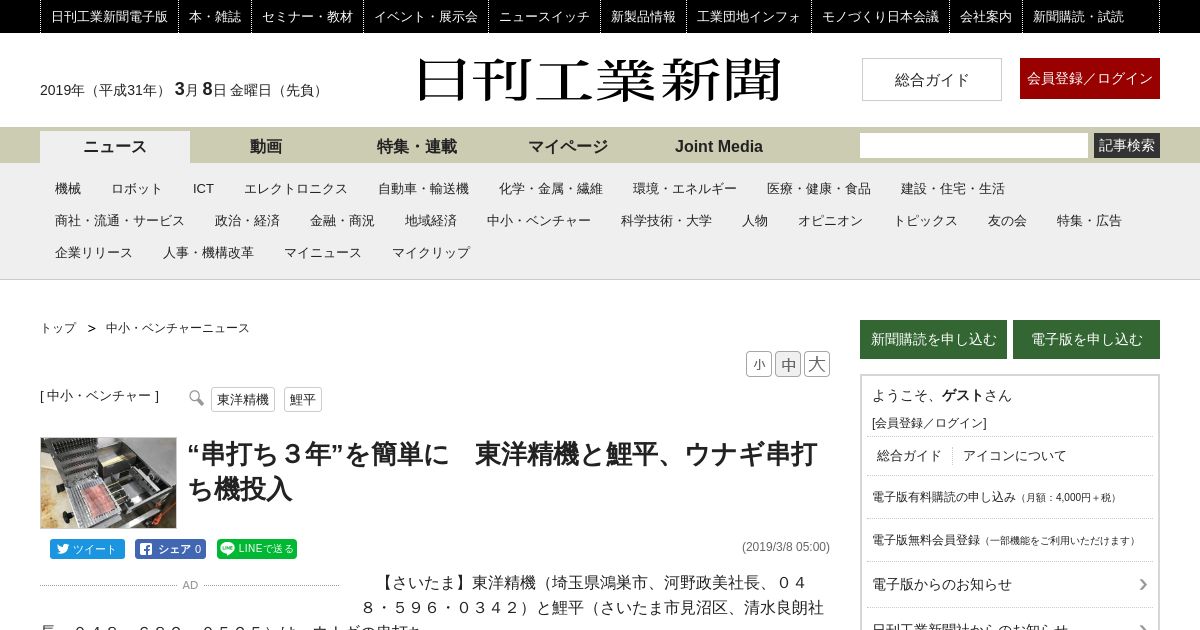Open モノづくり日本会議 in the top bar
The height and width of the screenshot is (630, 1200).
coord(880,16)
